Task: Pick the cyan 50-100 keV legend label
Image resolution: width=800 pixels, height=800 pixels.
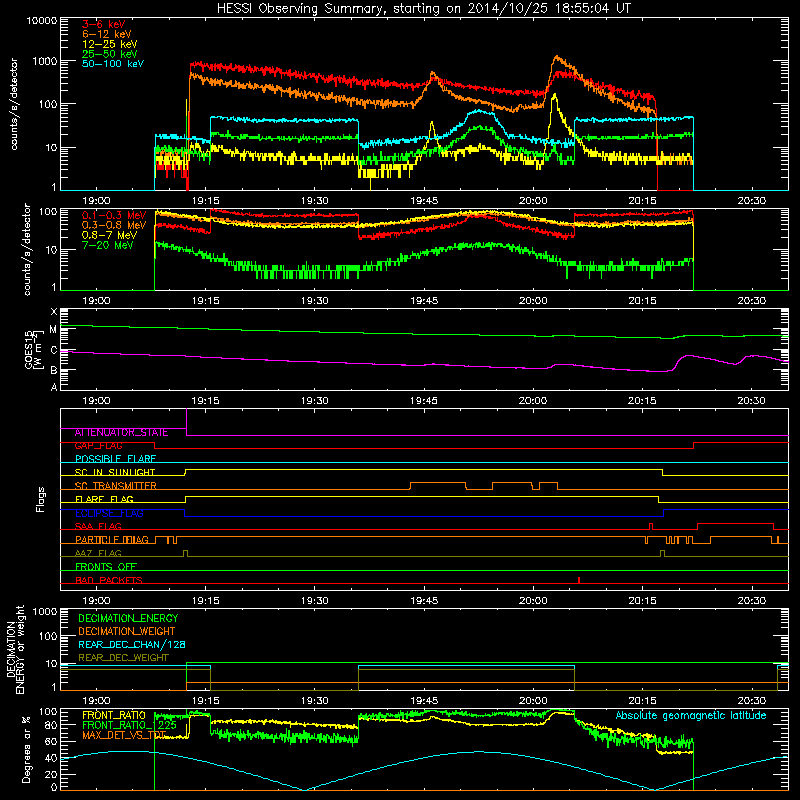Action: [113, 64]
